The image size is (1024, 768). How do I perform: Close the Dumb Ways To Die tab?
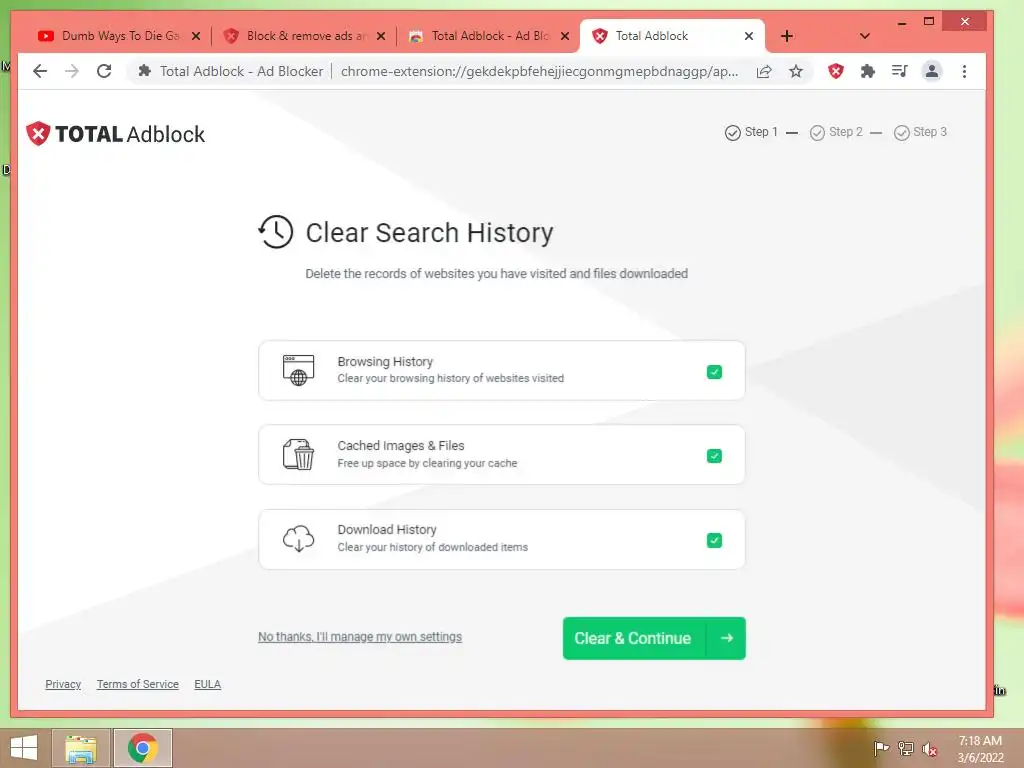[196, 36]
